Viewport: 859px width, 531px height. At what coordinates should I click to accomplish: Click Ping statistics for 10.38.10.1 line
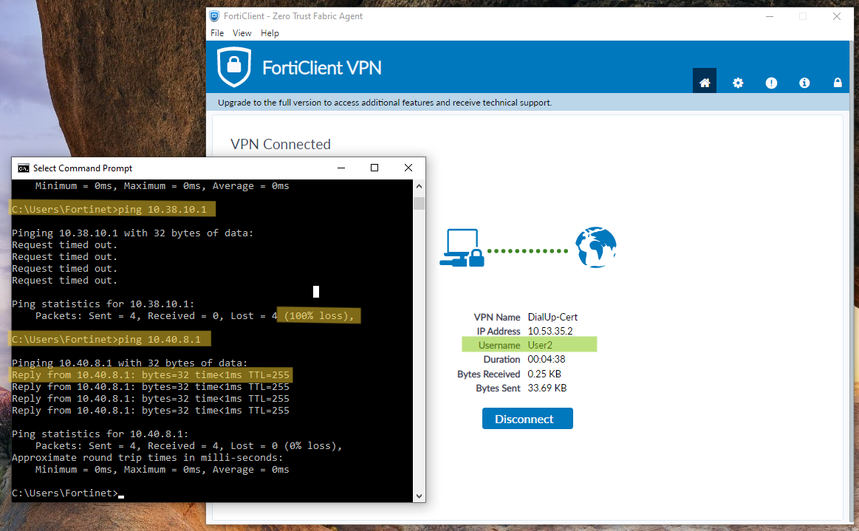click(x=103, y=304)
